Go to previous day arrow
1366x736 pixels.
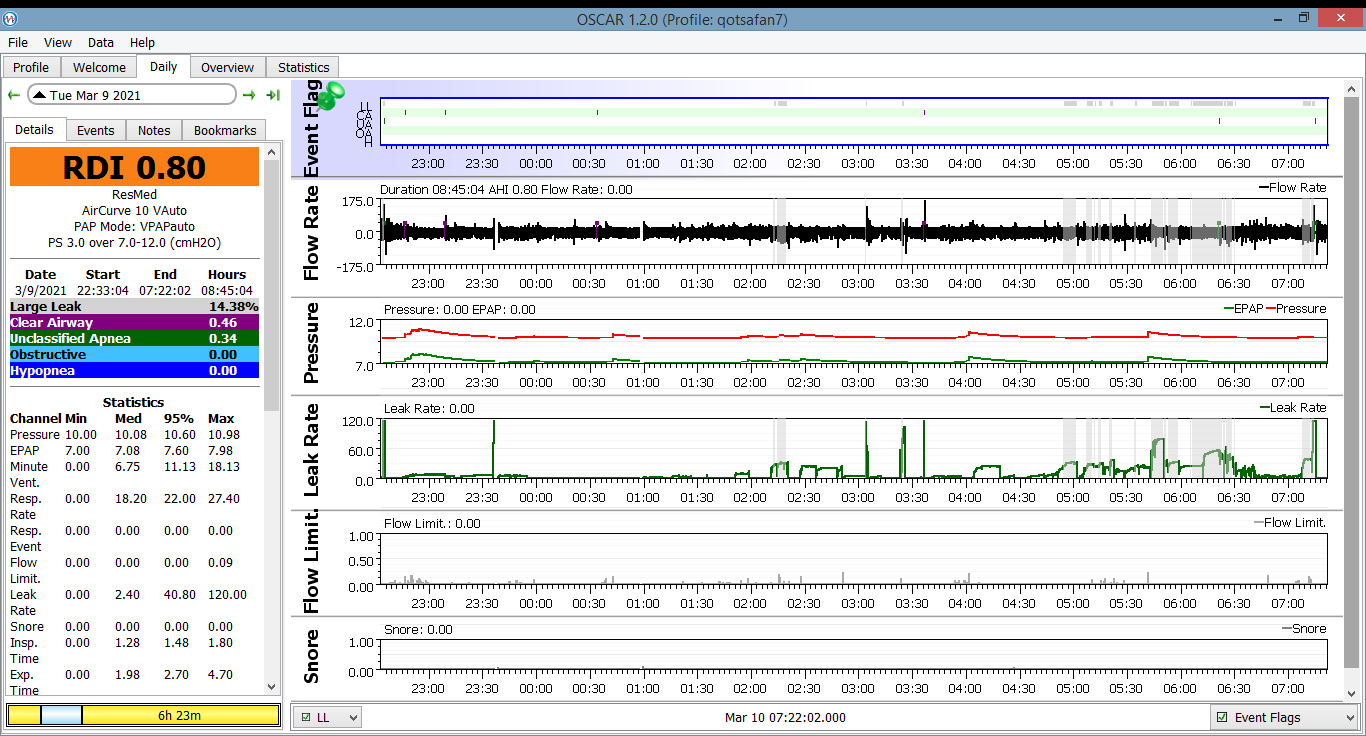point(14,96)
